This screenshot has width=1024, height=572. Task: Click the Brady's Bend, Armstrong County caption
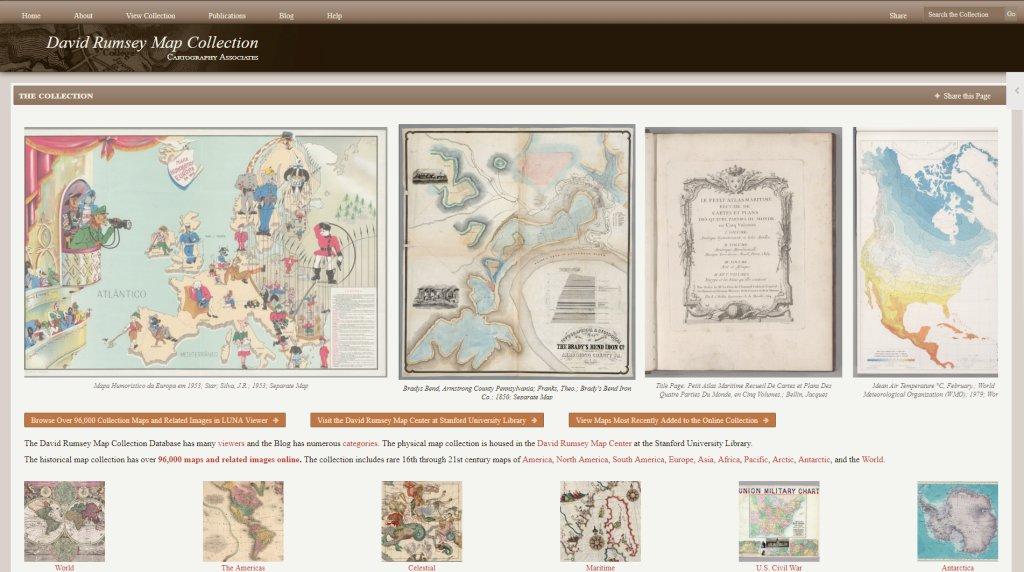[x=517, y=392]
